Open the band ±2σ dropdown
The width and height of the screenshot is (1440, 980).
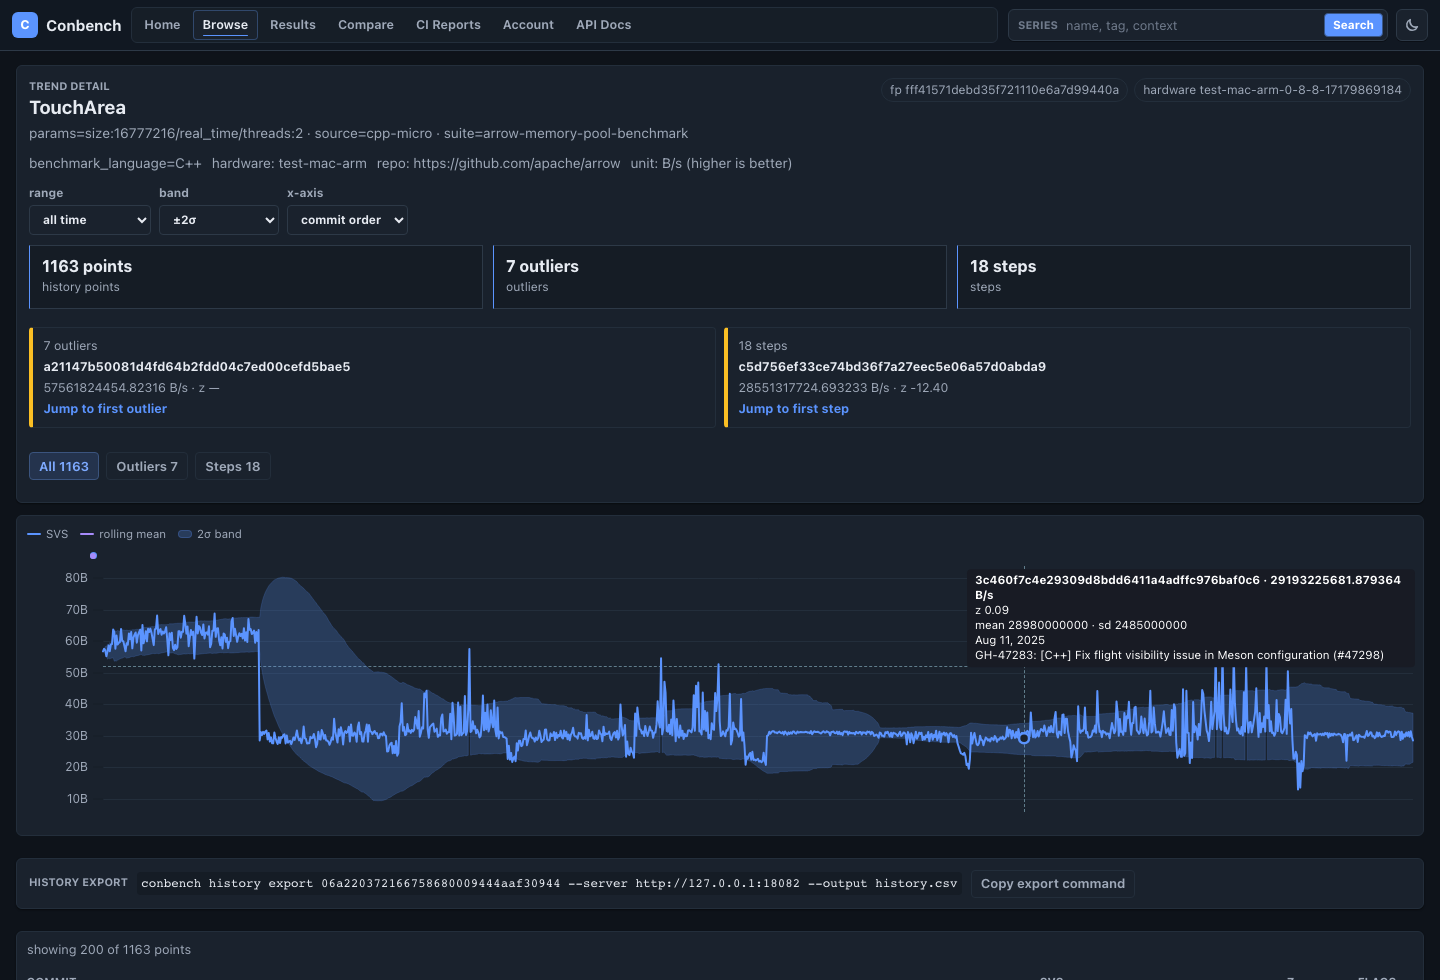tap(219, 220)
